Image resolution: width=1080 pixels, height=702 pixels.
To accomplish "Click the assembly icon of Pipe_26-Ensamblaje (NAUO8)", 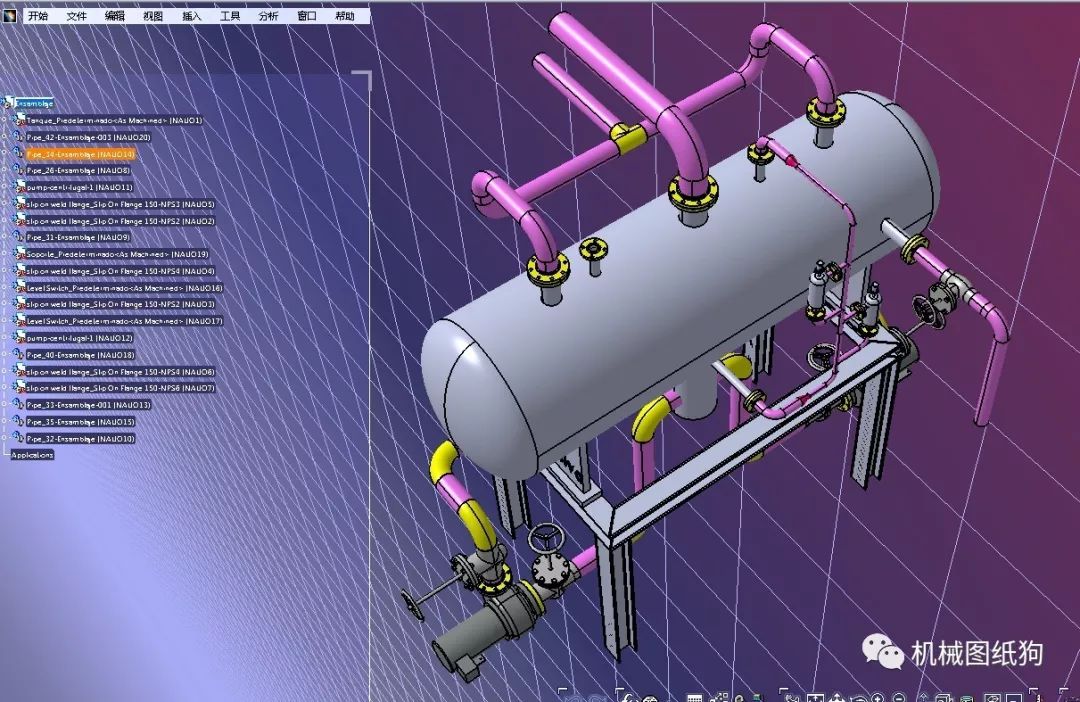I will pos(19,171).
